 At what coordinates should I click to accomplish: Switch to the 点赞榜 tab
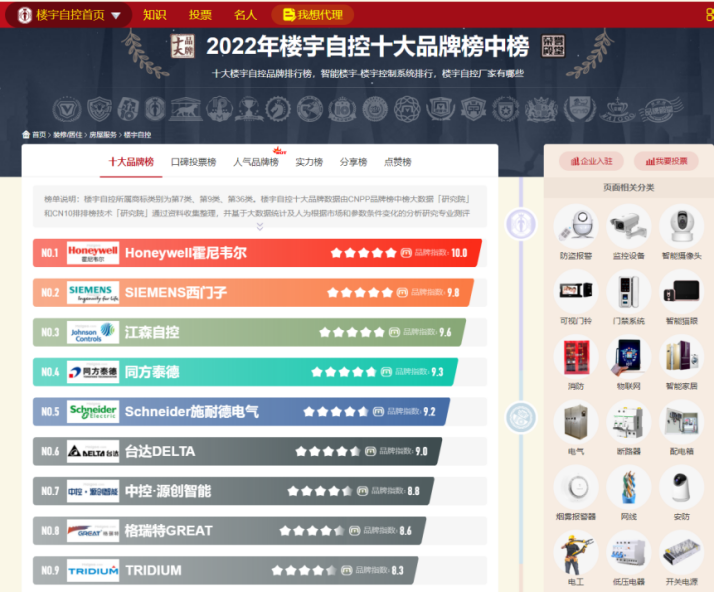(x=398, y=162)
